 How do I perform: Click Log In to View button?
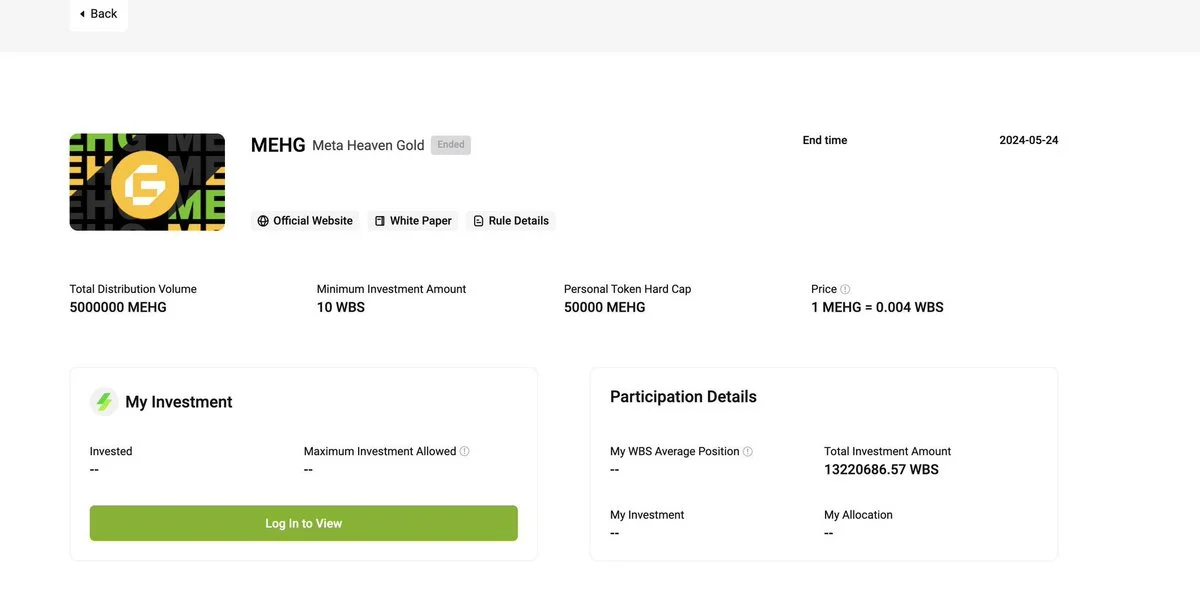(x=304, y=523)
